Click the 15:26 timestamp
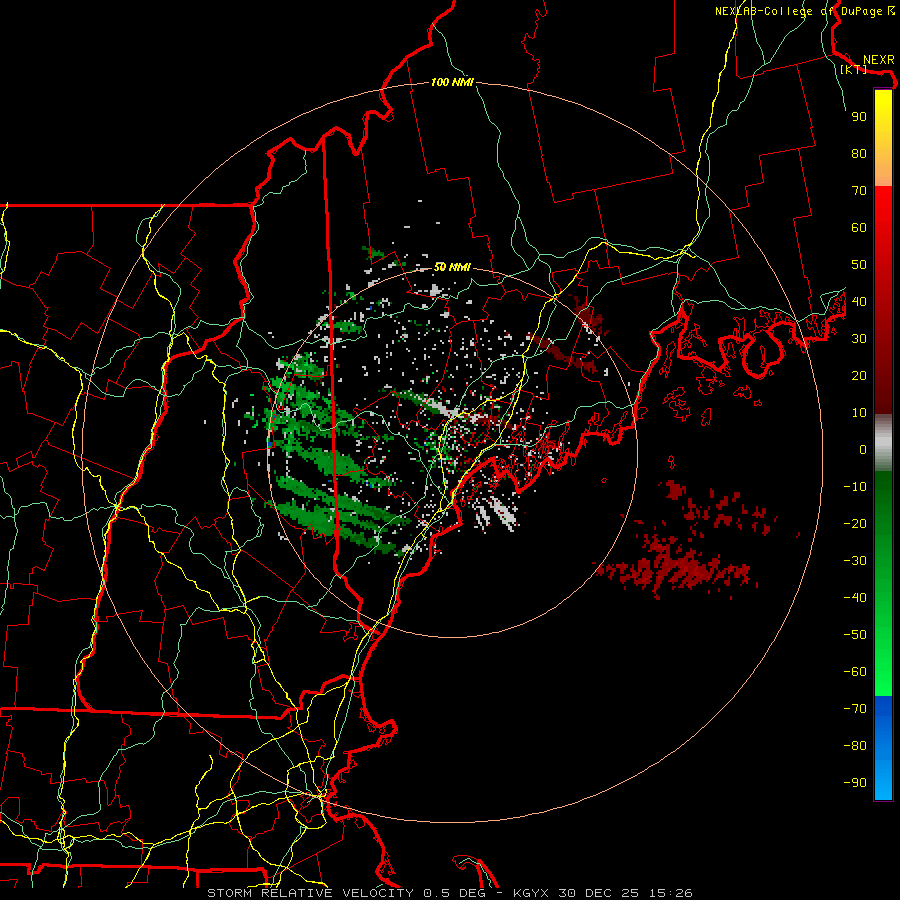Screen dimensions: 900x900 [671, 893]
